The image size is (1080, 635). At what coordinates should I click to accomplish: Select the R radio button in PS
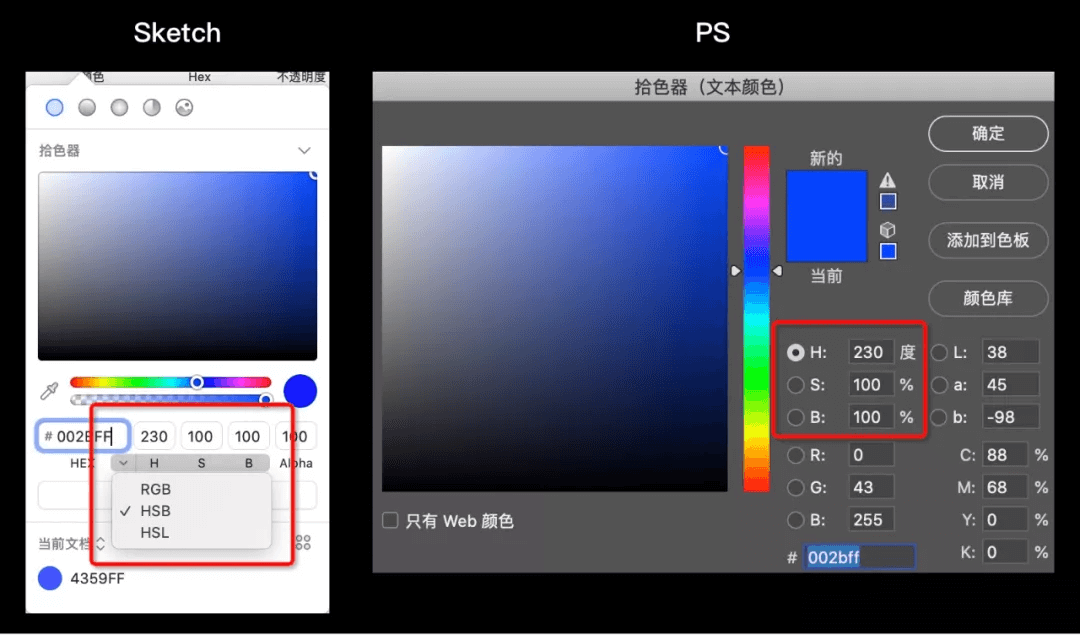(796, 455)
